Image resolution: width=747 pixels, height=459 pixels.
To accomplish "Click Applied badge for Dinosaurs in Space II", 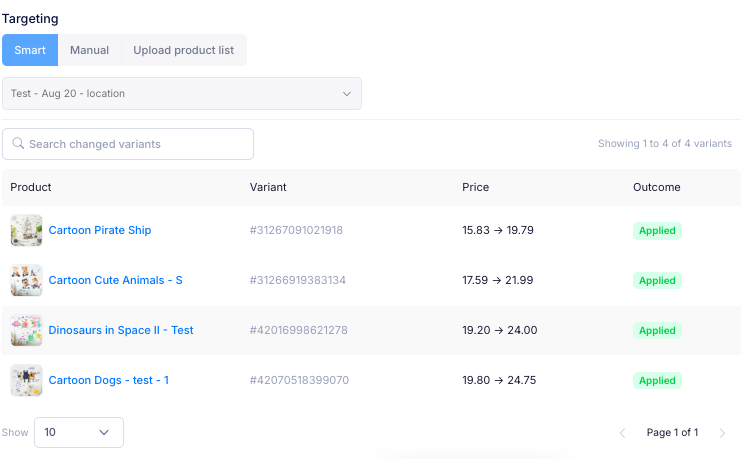I will coord(657,331).
